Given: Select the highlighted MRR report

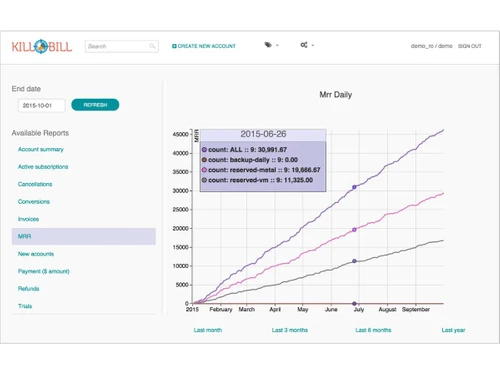Looking at the screenshot, I should (84, 236).
